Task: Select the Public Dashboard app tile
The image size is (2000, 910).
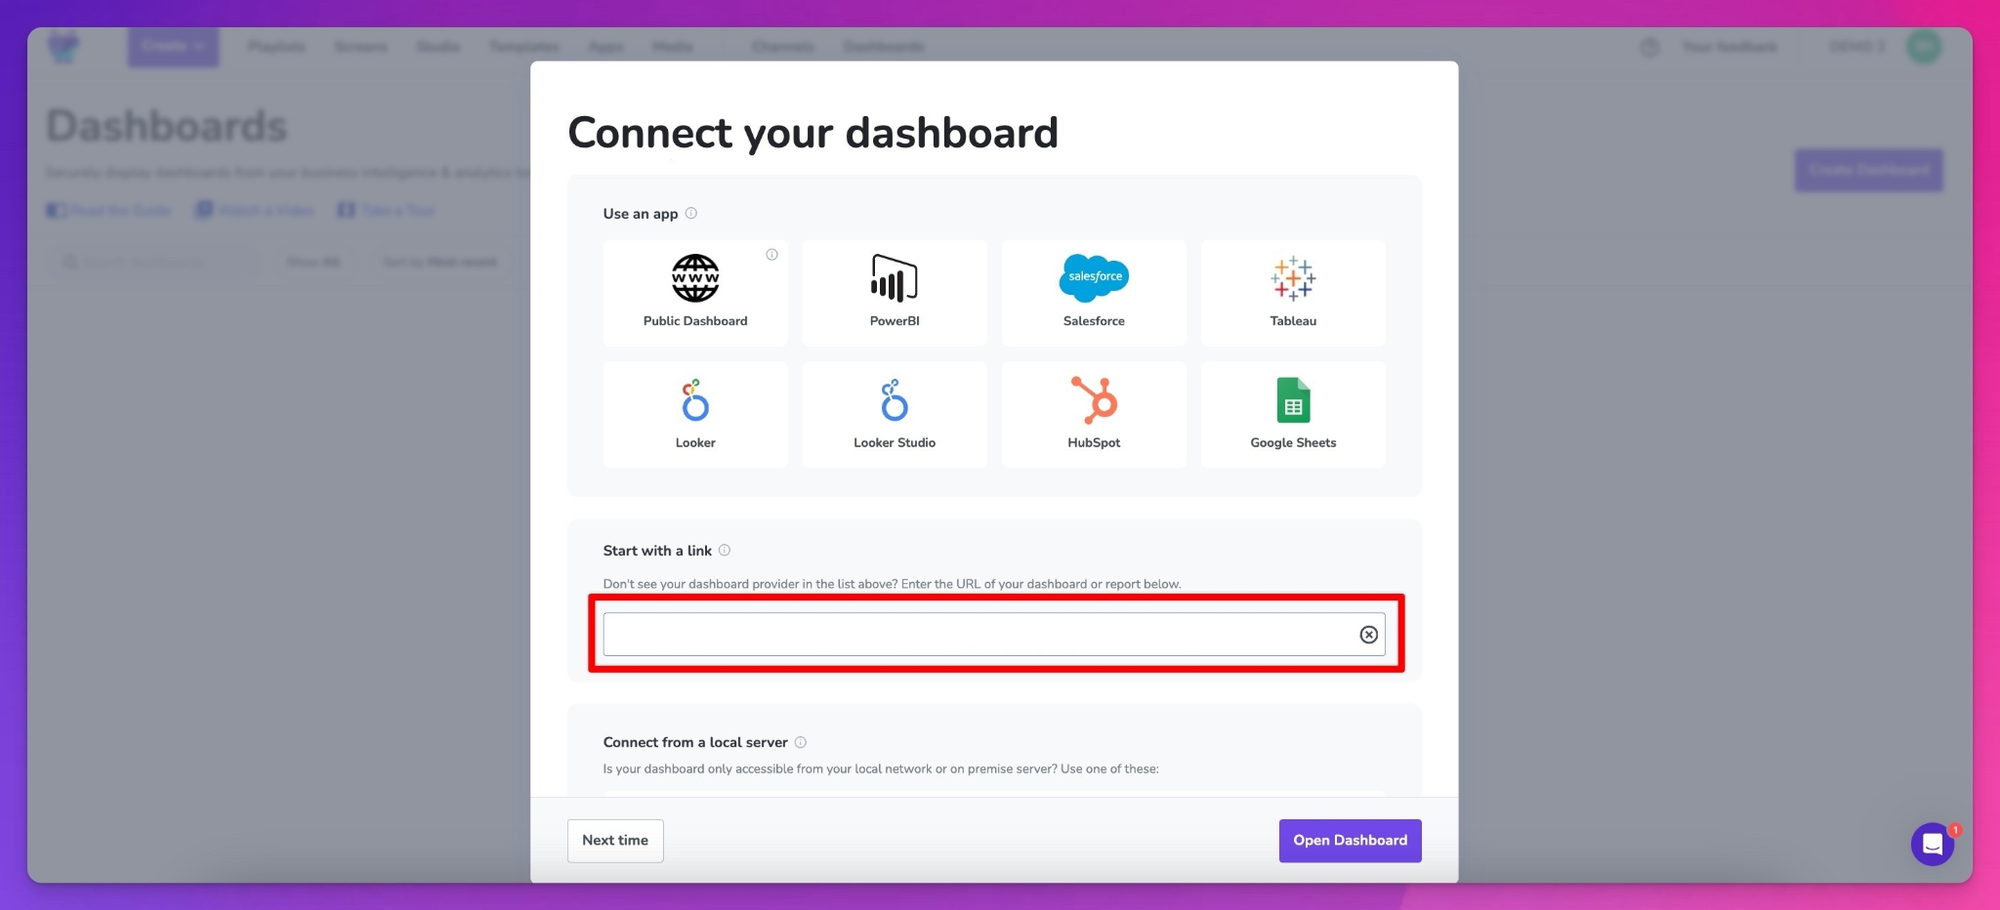Action: [x=695, y=292]
